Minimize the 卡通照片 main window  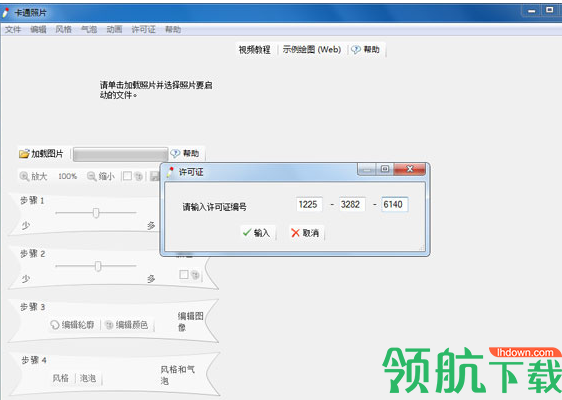[531, 11]
